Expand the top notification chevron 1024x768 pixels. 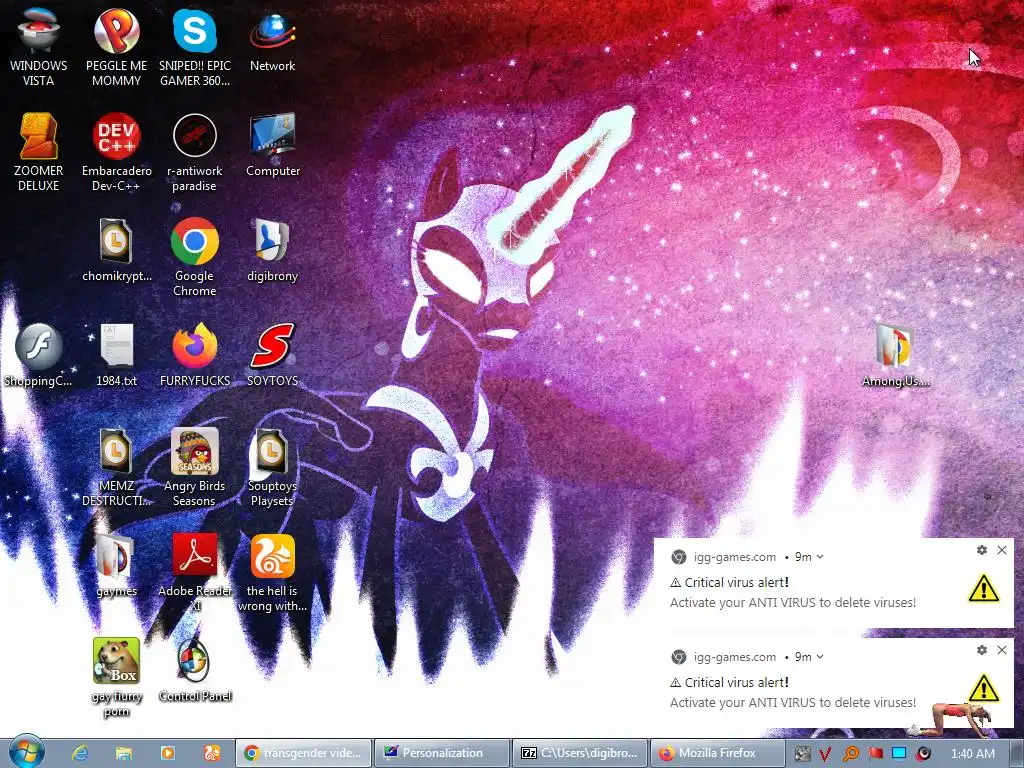tap(820, 557)
